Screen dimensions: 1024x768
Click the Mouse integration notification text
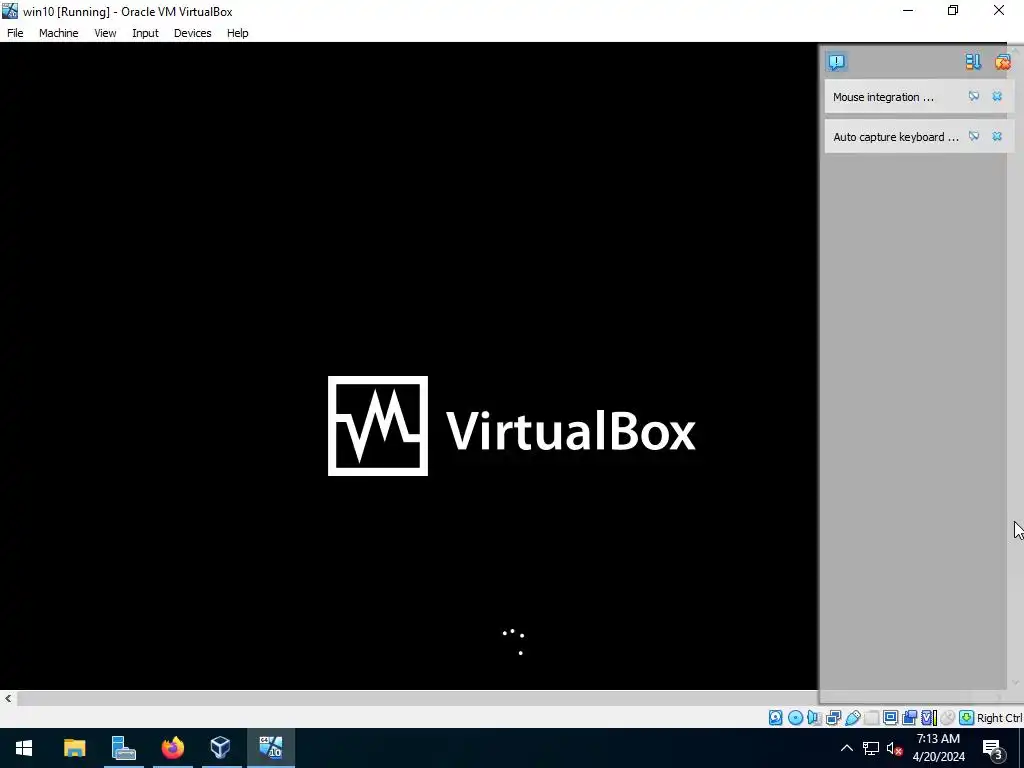883,97
